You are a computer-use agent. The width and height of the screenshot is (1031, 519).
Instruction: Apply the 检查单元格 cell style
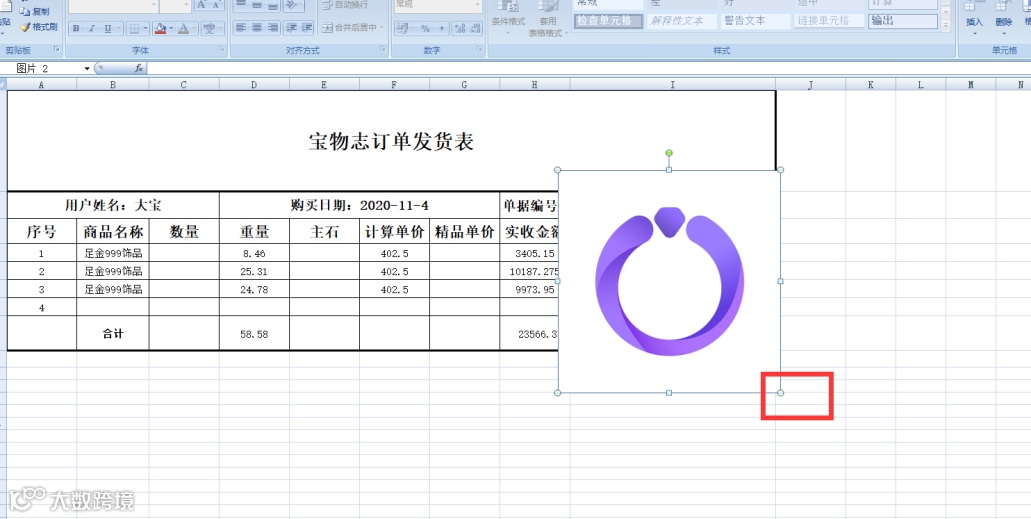[608, 21]
